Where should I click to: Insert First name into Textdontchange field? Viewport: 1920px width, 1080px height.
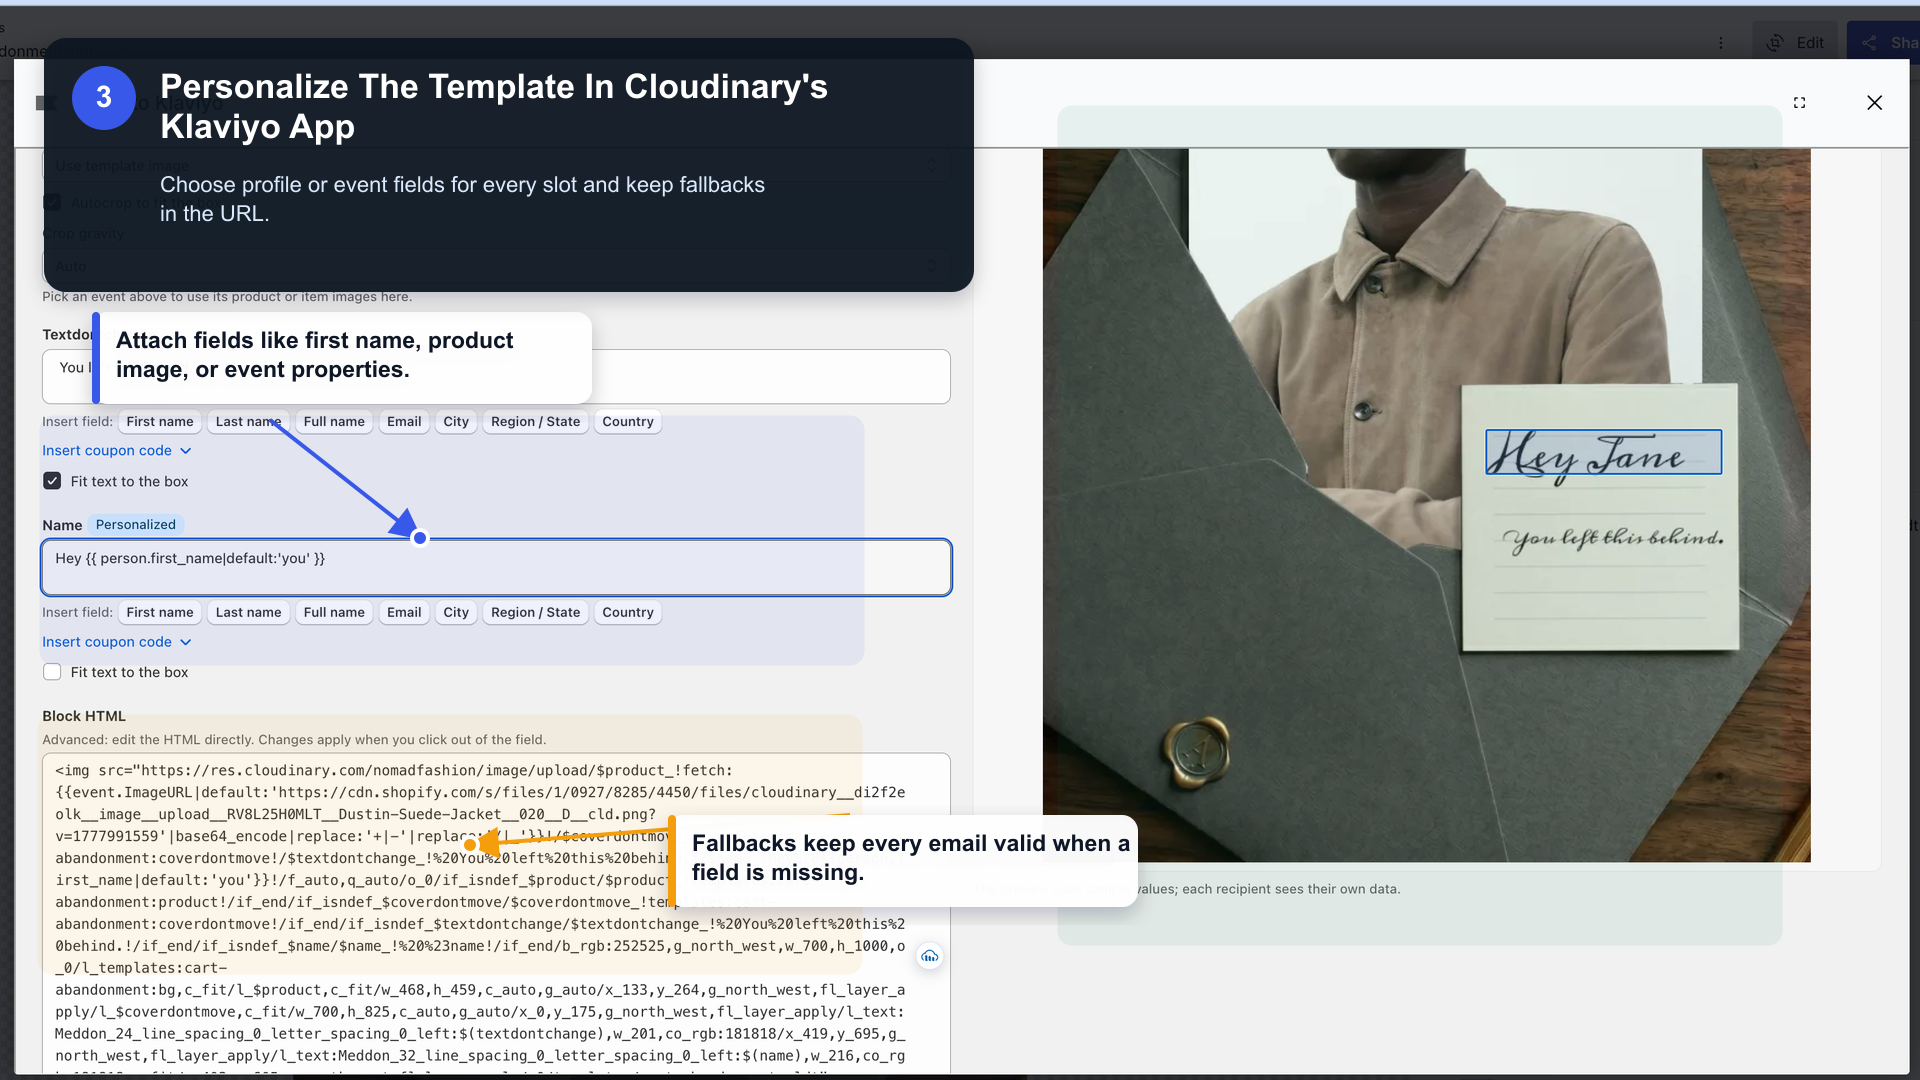click(160, 422)
